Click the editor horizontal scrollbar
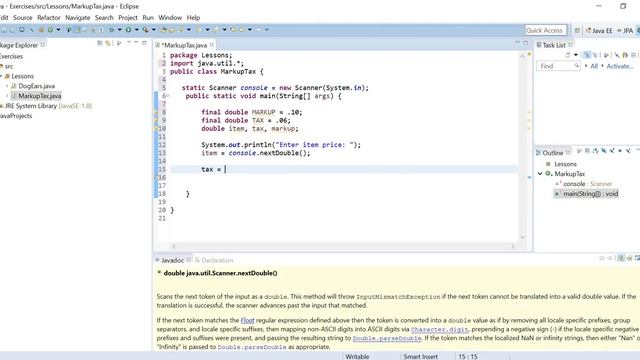The width and height of the screenshot is (640, 360). coord(343,246)
